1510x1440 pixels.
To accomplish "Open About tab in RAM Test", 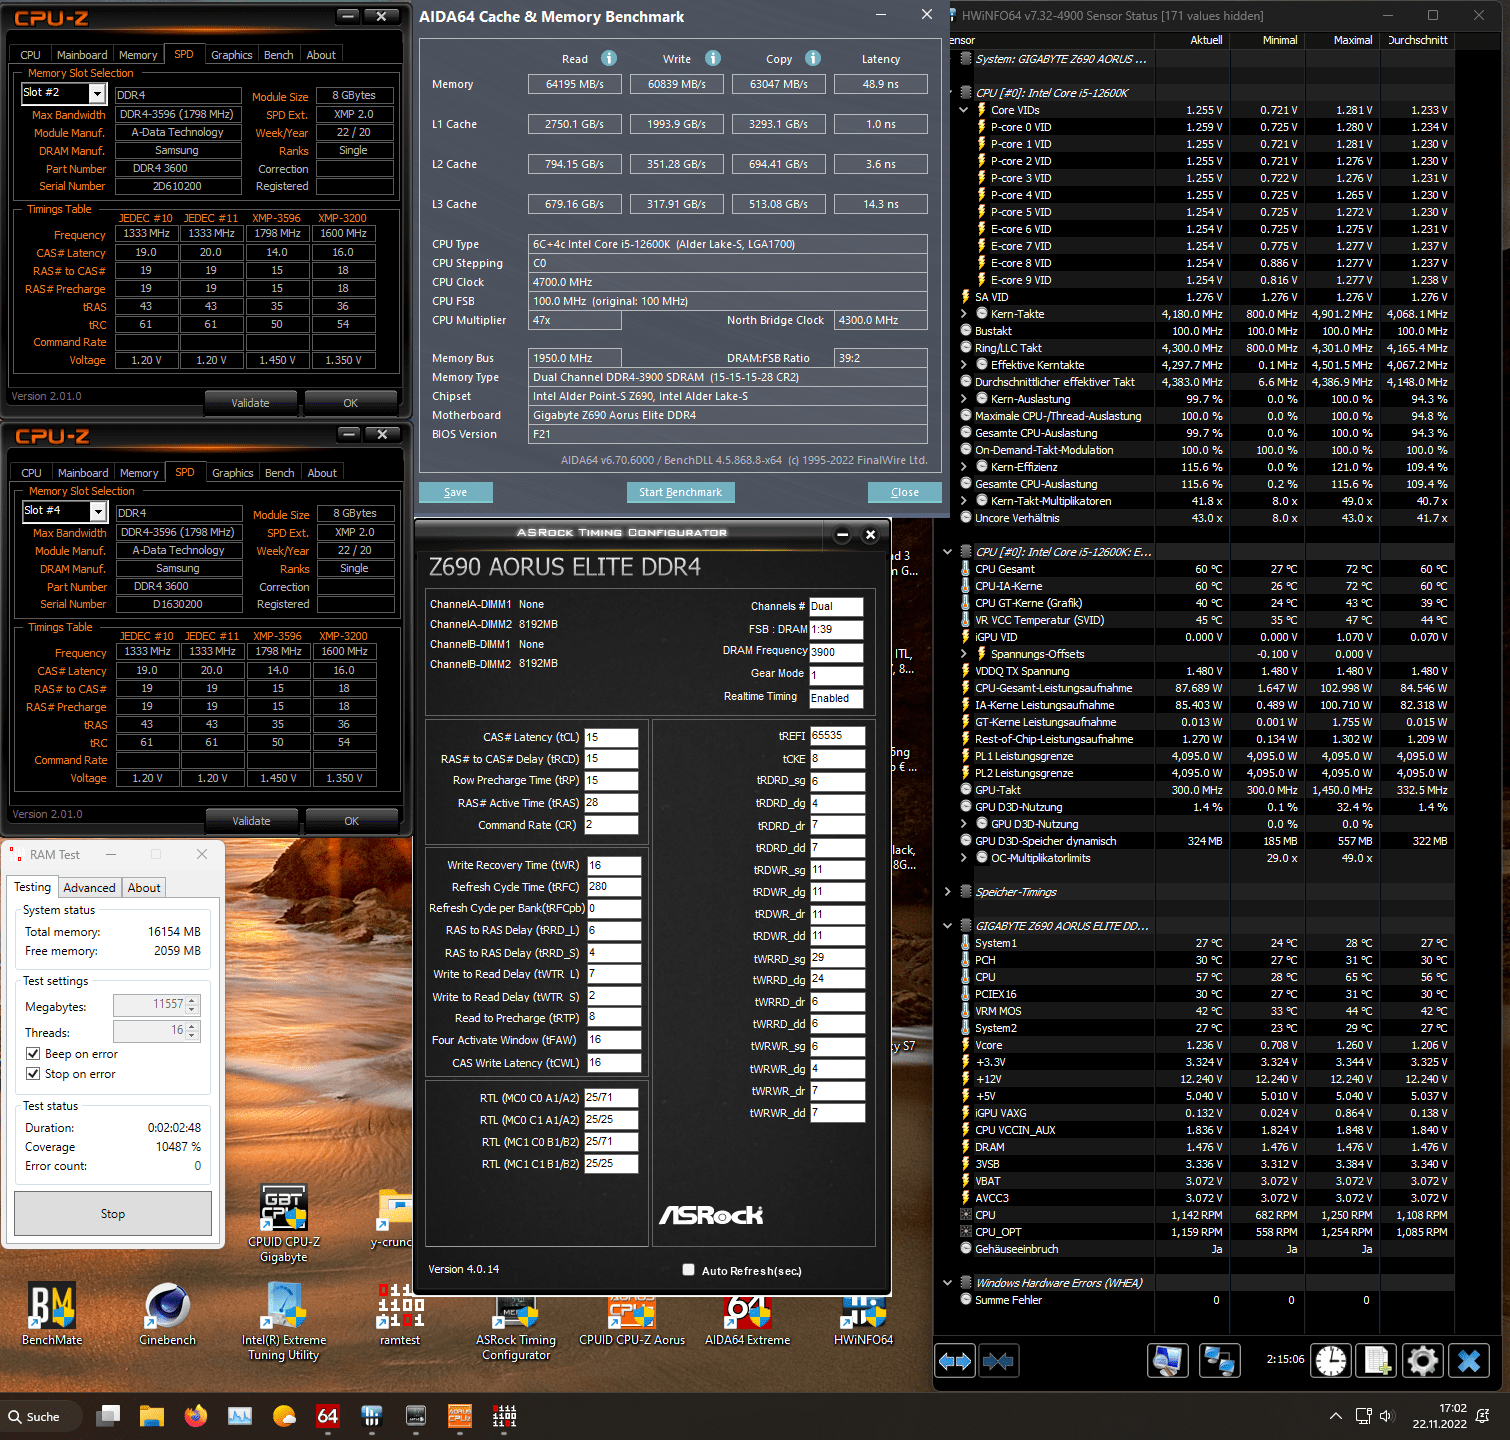I will [144, 888].
